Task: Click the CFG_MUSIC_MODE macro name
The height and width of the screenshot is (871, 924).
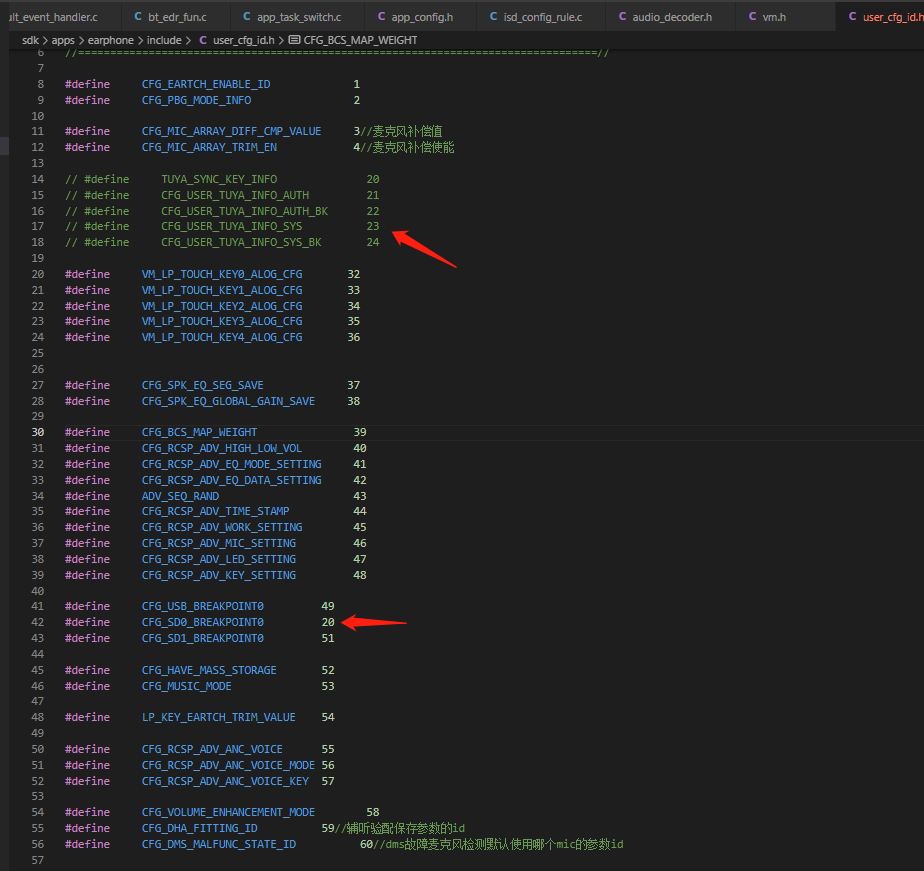Action: coord(187,686)
